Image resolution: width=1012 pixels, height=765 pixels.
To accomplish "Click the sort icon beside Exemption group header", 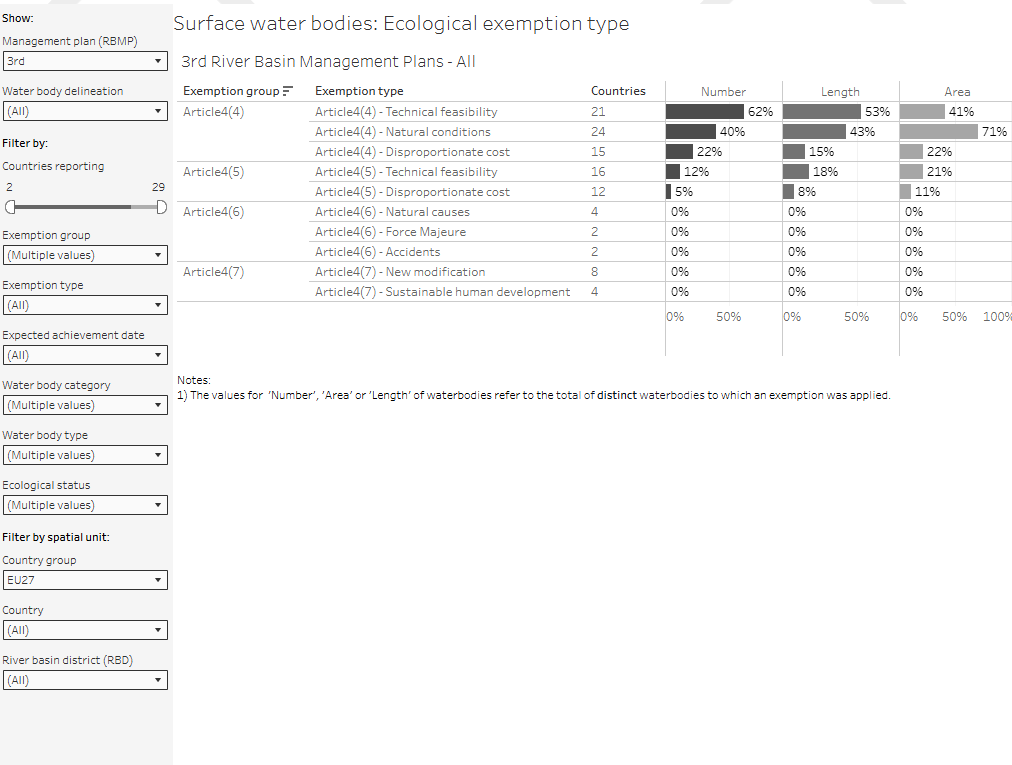I will click(x=288, y=91).
